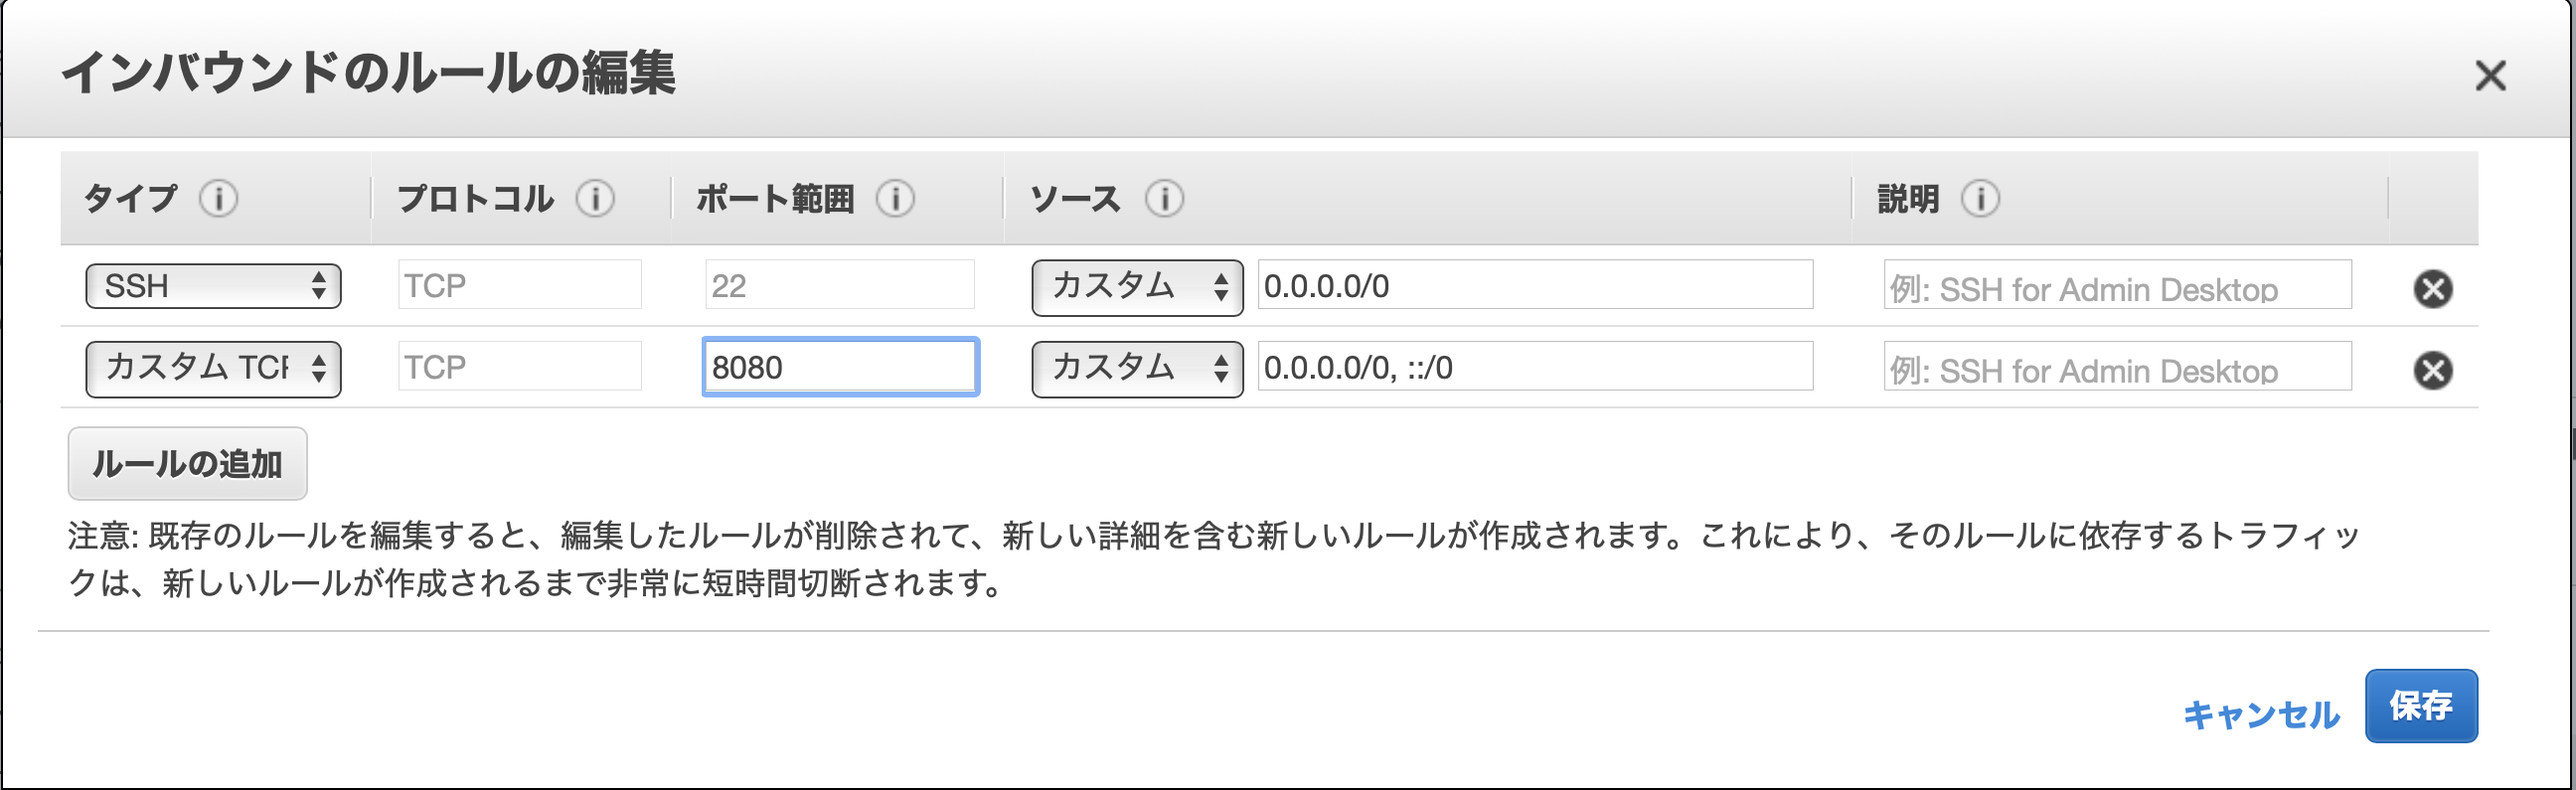Remove the カスタム TCP rule row

click(x=2434, y=370)
